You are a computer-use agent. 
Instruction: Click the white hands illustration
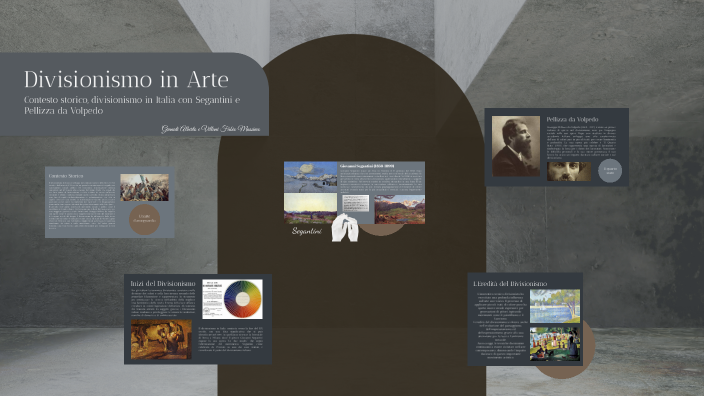click(x=345, y=228)
